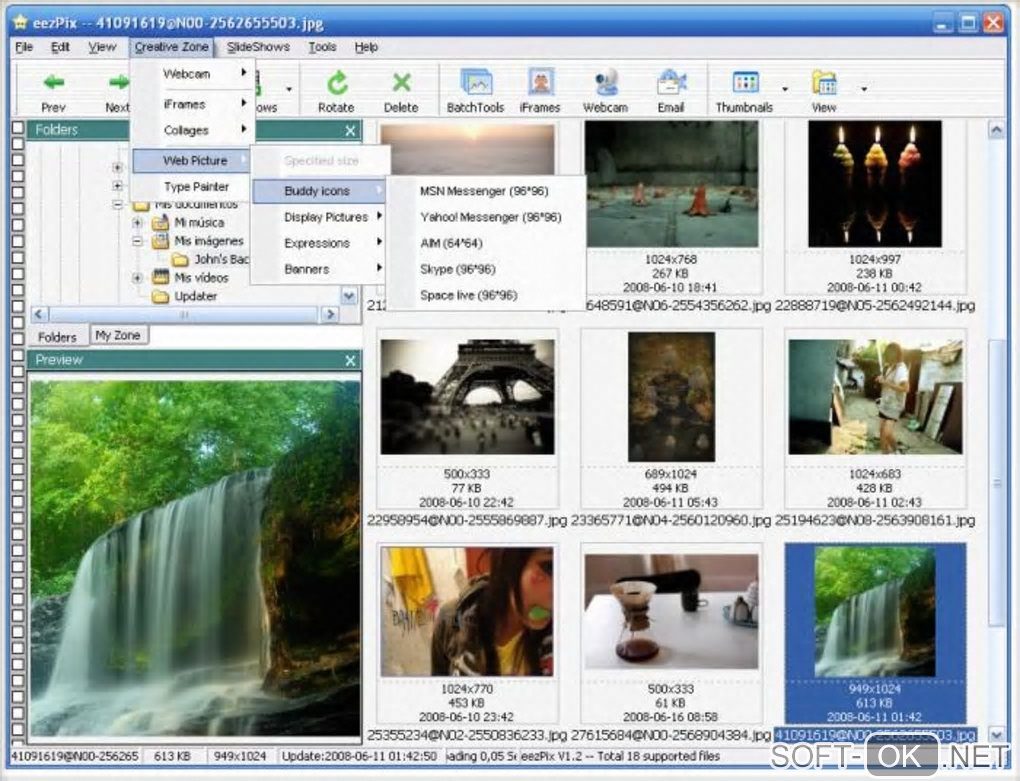This screenshot has height=781, width=1020.
Task: Open the Webcam toolbar icon
Action: (x=605, y=83)
